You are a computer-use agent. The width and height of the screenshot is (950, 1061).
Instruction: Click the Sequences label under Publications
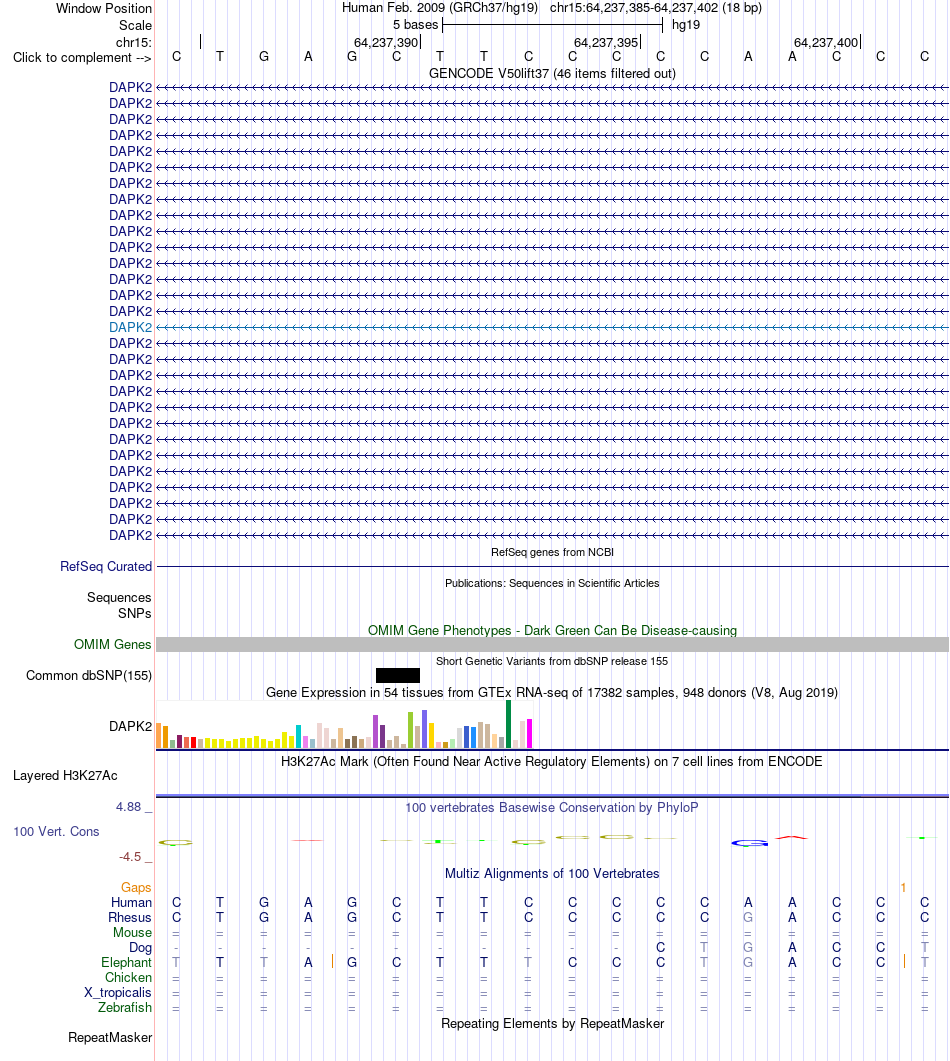(x=119, y=597)
